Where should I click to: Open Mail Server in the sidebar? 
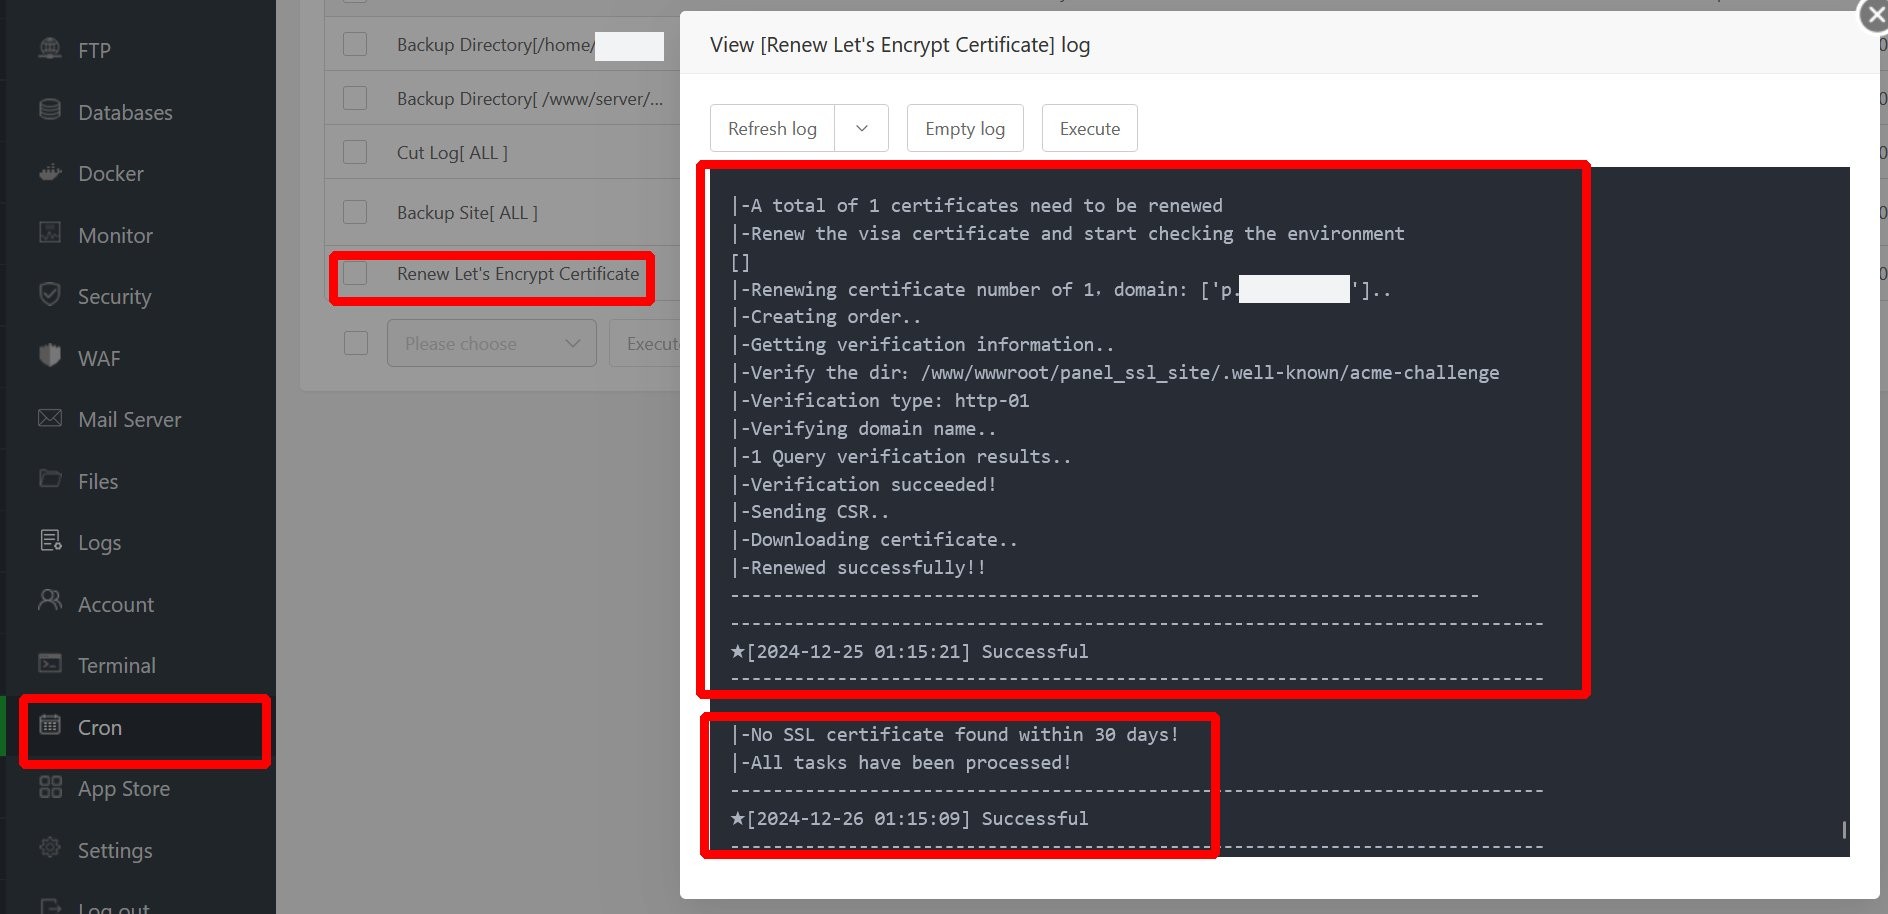coord(130,419)
